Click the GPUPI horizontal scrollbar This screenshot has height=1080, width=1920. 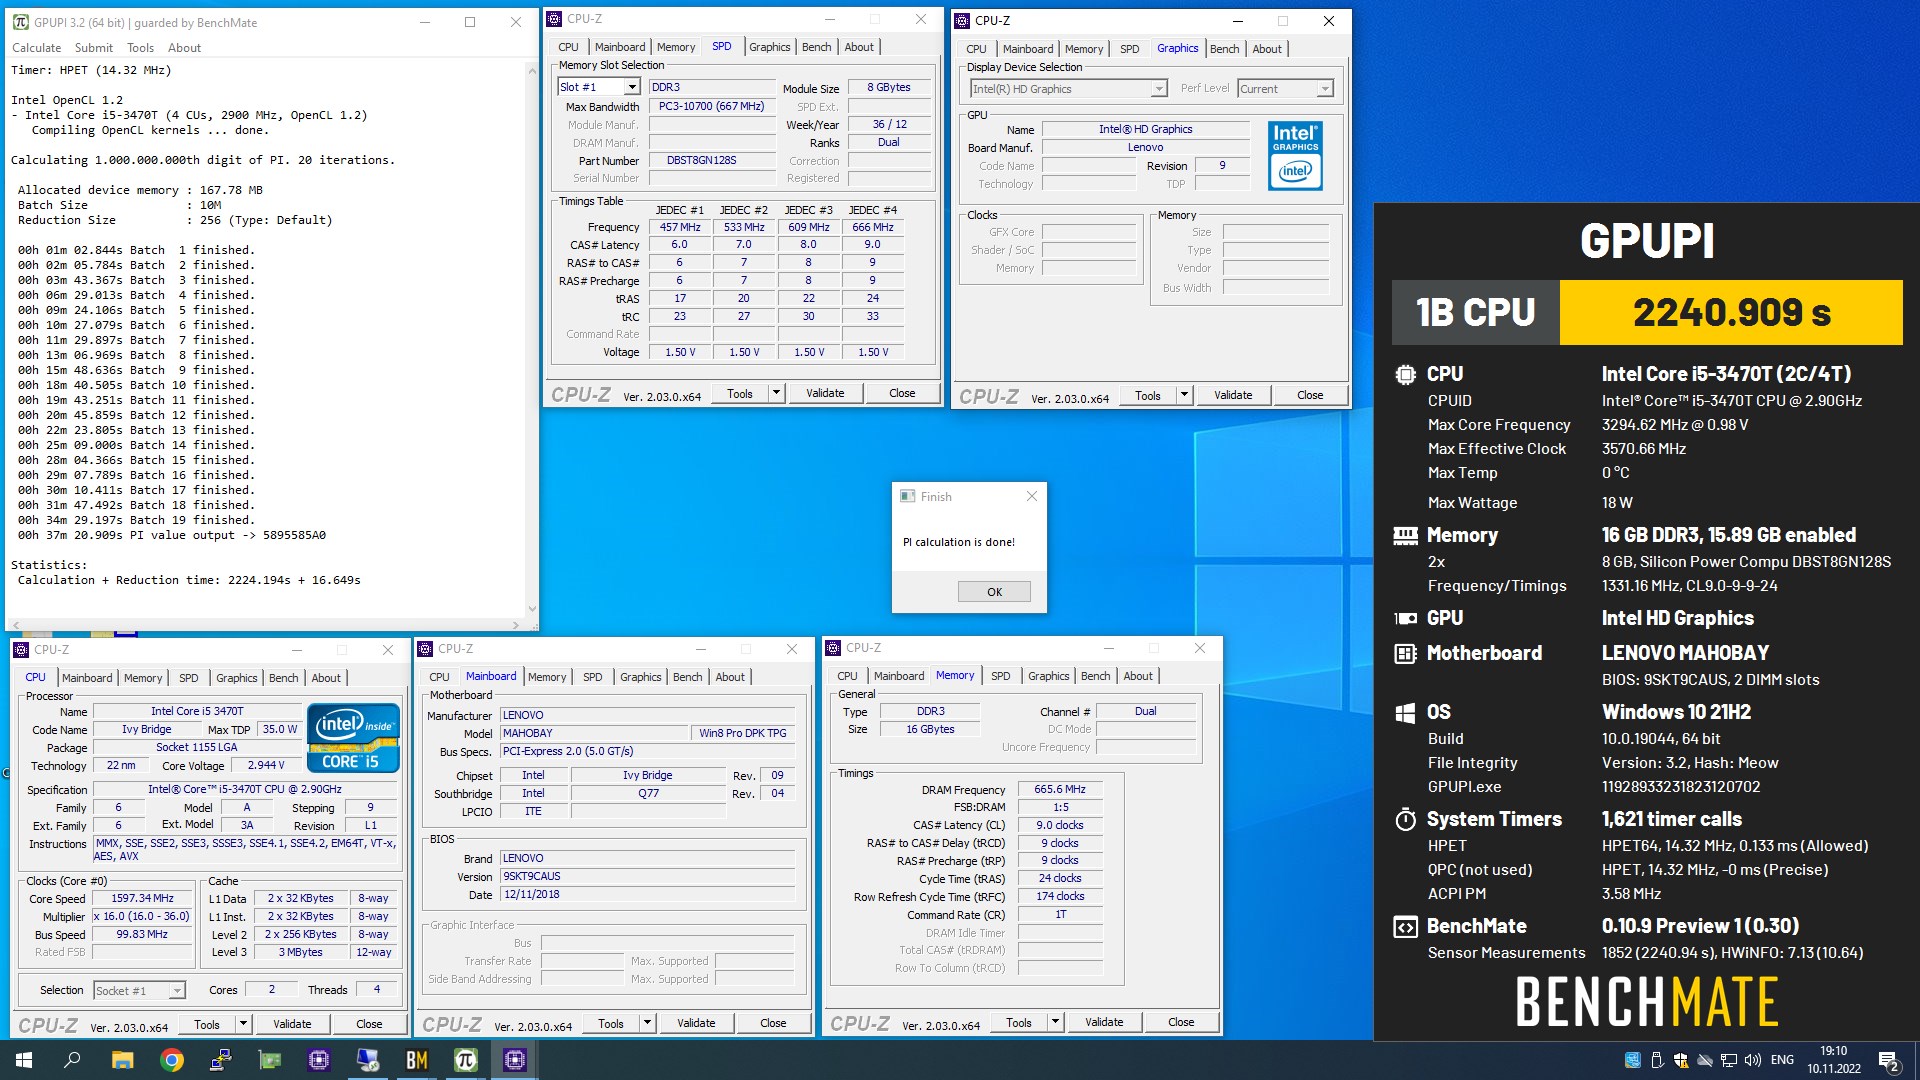(x=265, y=625)
